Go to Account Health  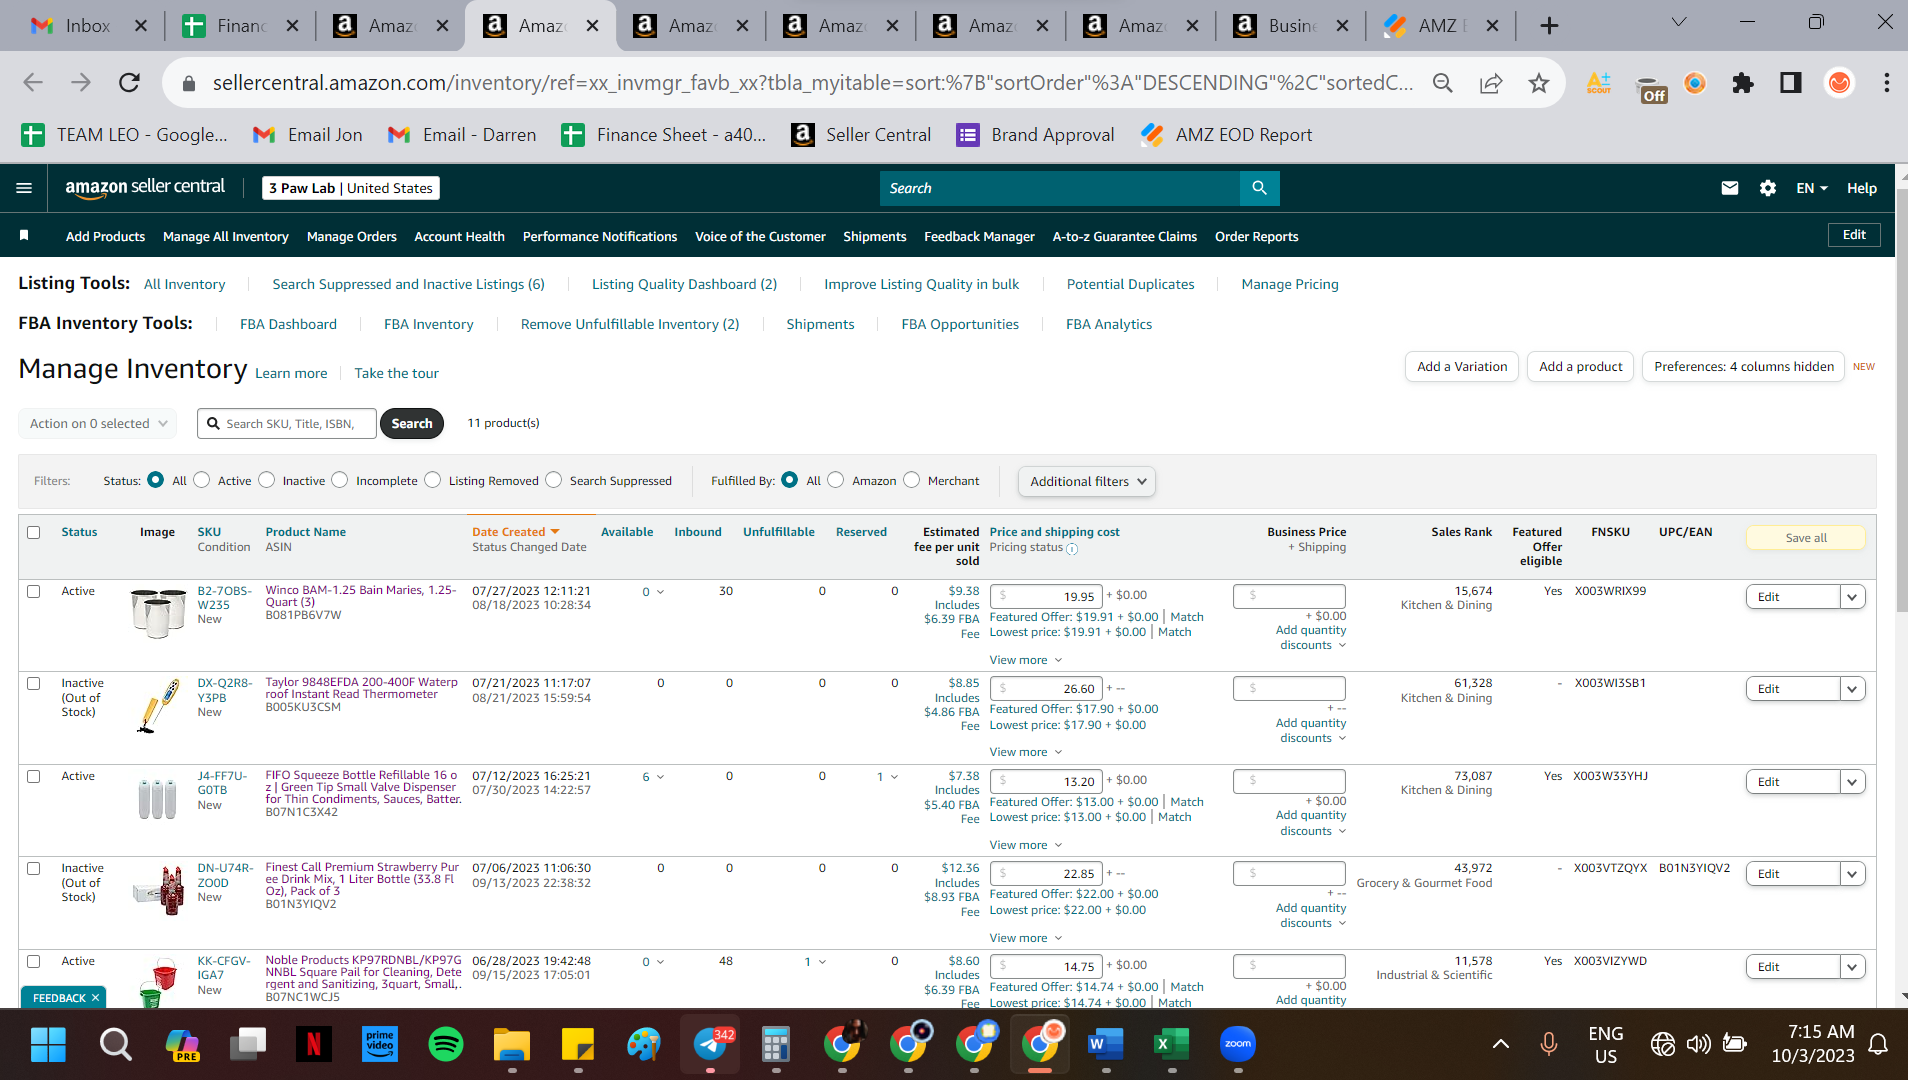[459, 236]
